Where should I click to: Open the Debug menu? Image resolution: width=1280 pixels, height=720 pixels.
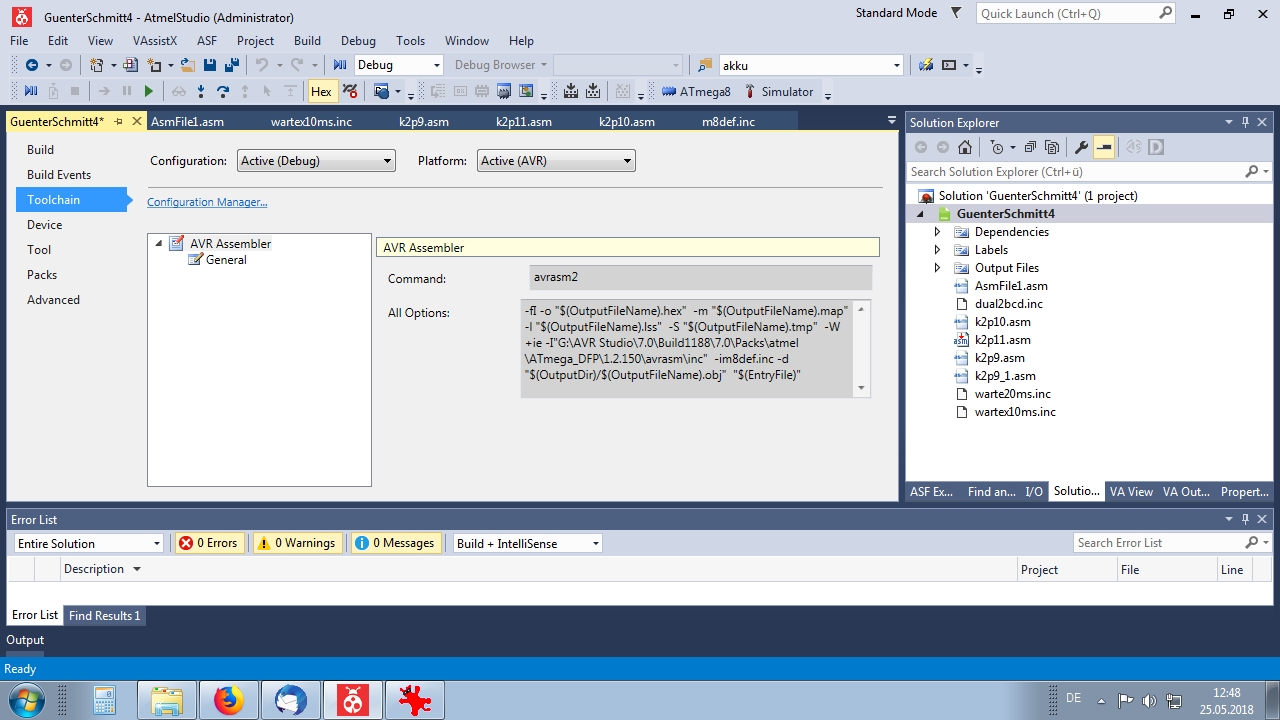point(358,41)
